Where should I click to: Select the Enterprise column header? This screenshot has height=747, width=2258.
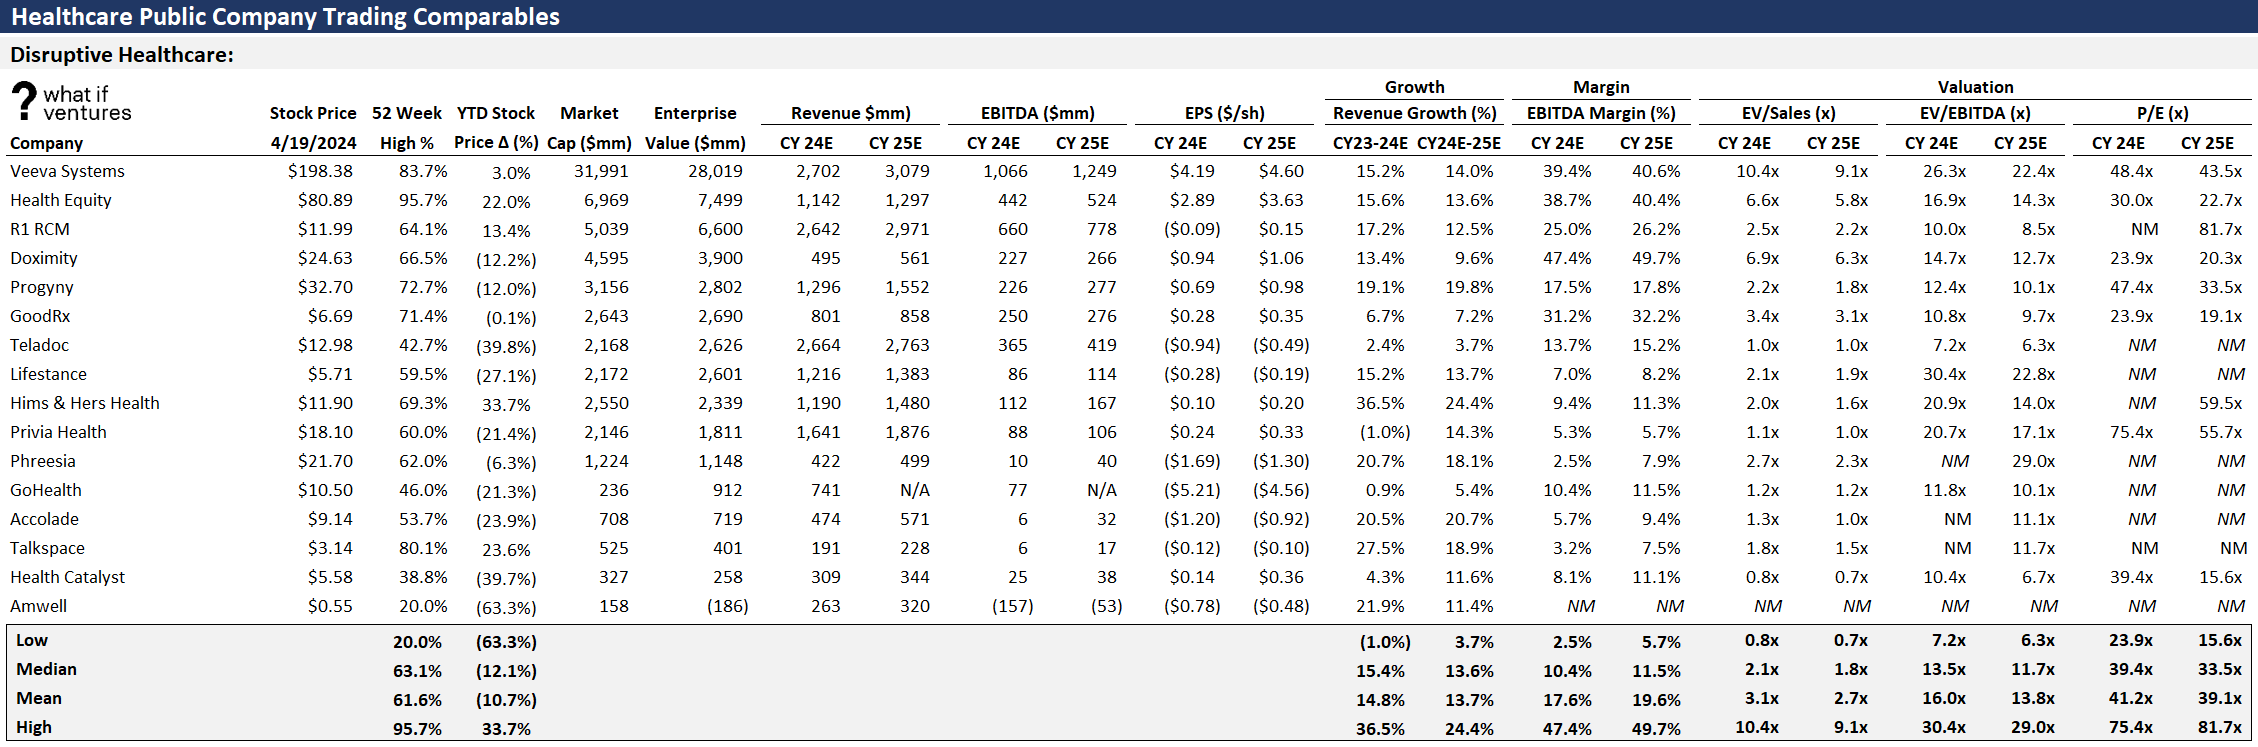695,113
